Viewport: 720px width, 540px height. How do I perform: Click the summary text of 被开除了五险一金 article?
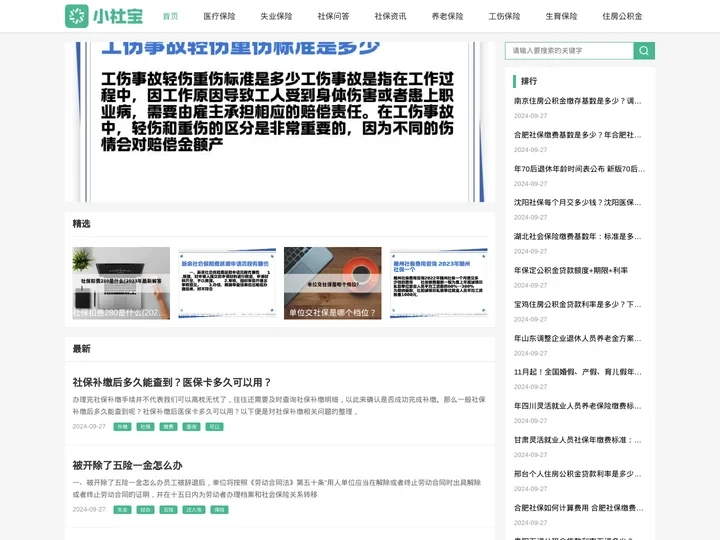tap(277, 489)
